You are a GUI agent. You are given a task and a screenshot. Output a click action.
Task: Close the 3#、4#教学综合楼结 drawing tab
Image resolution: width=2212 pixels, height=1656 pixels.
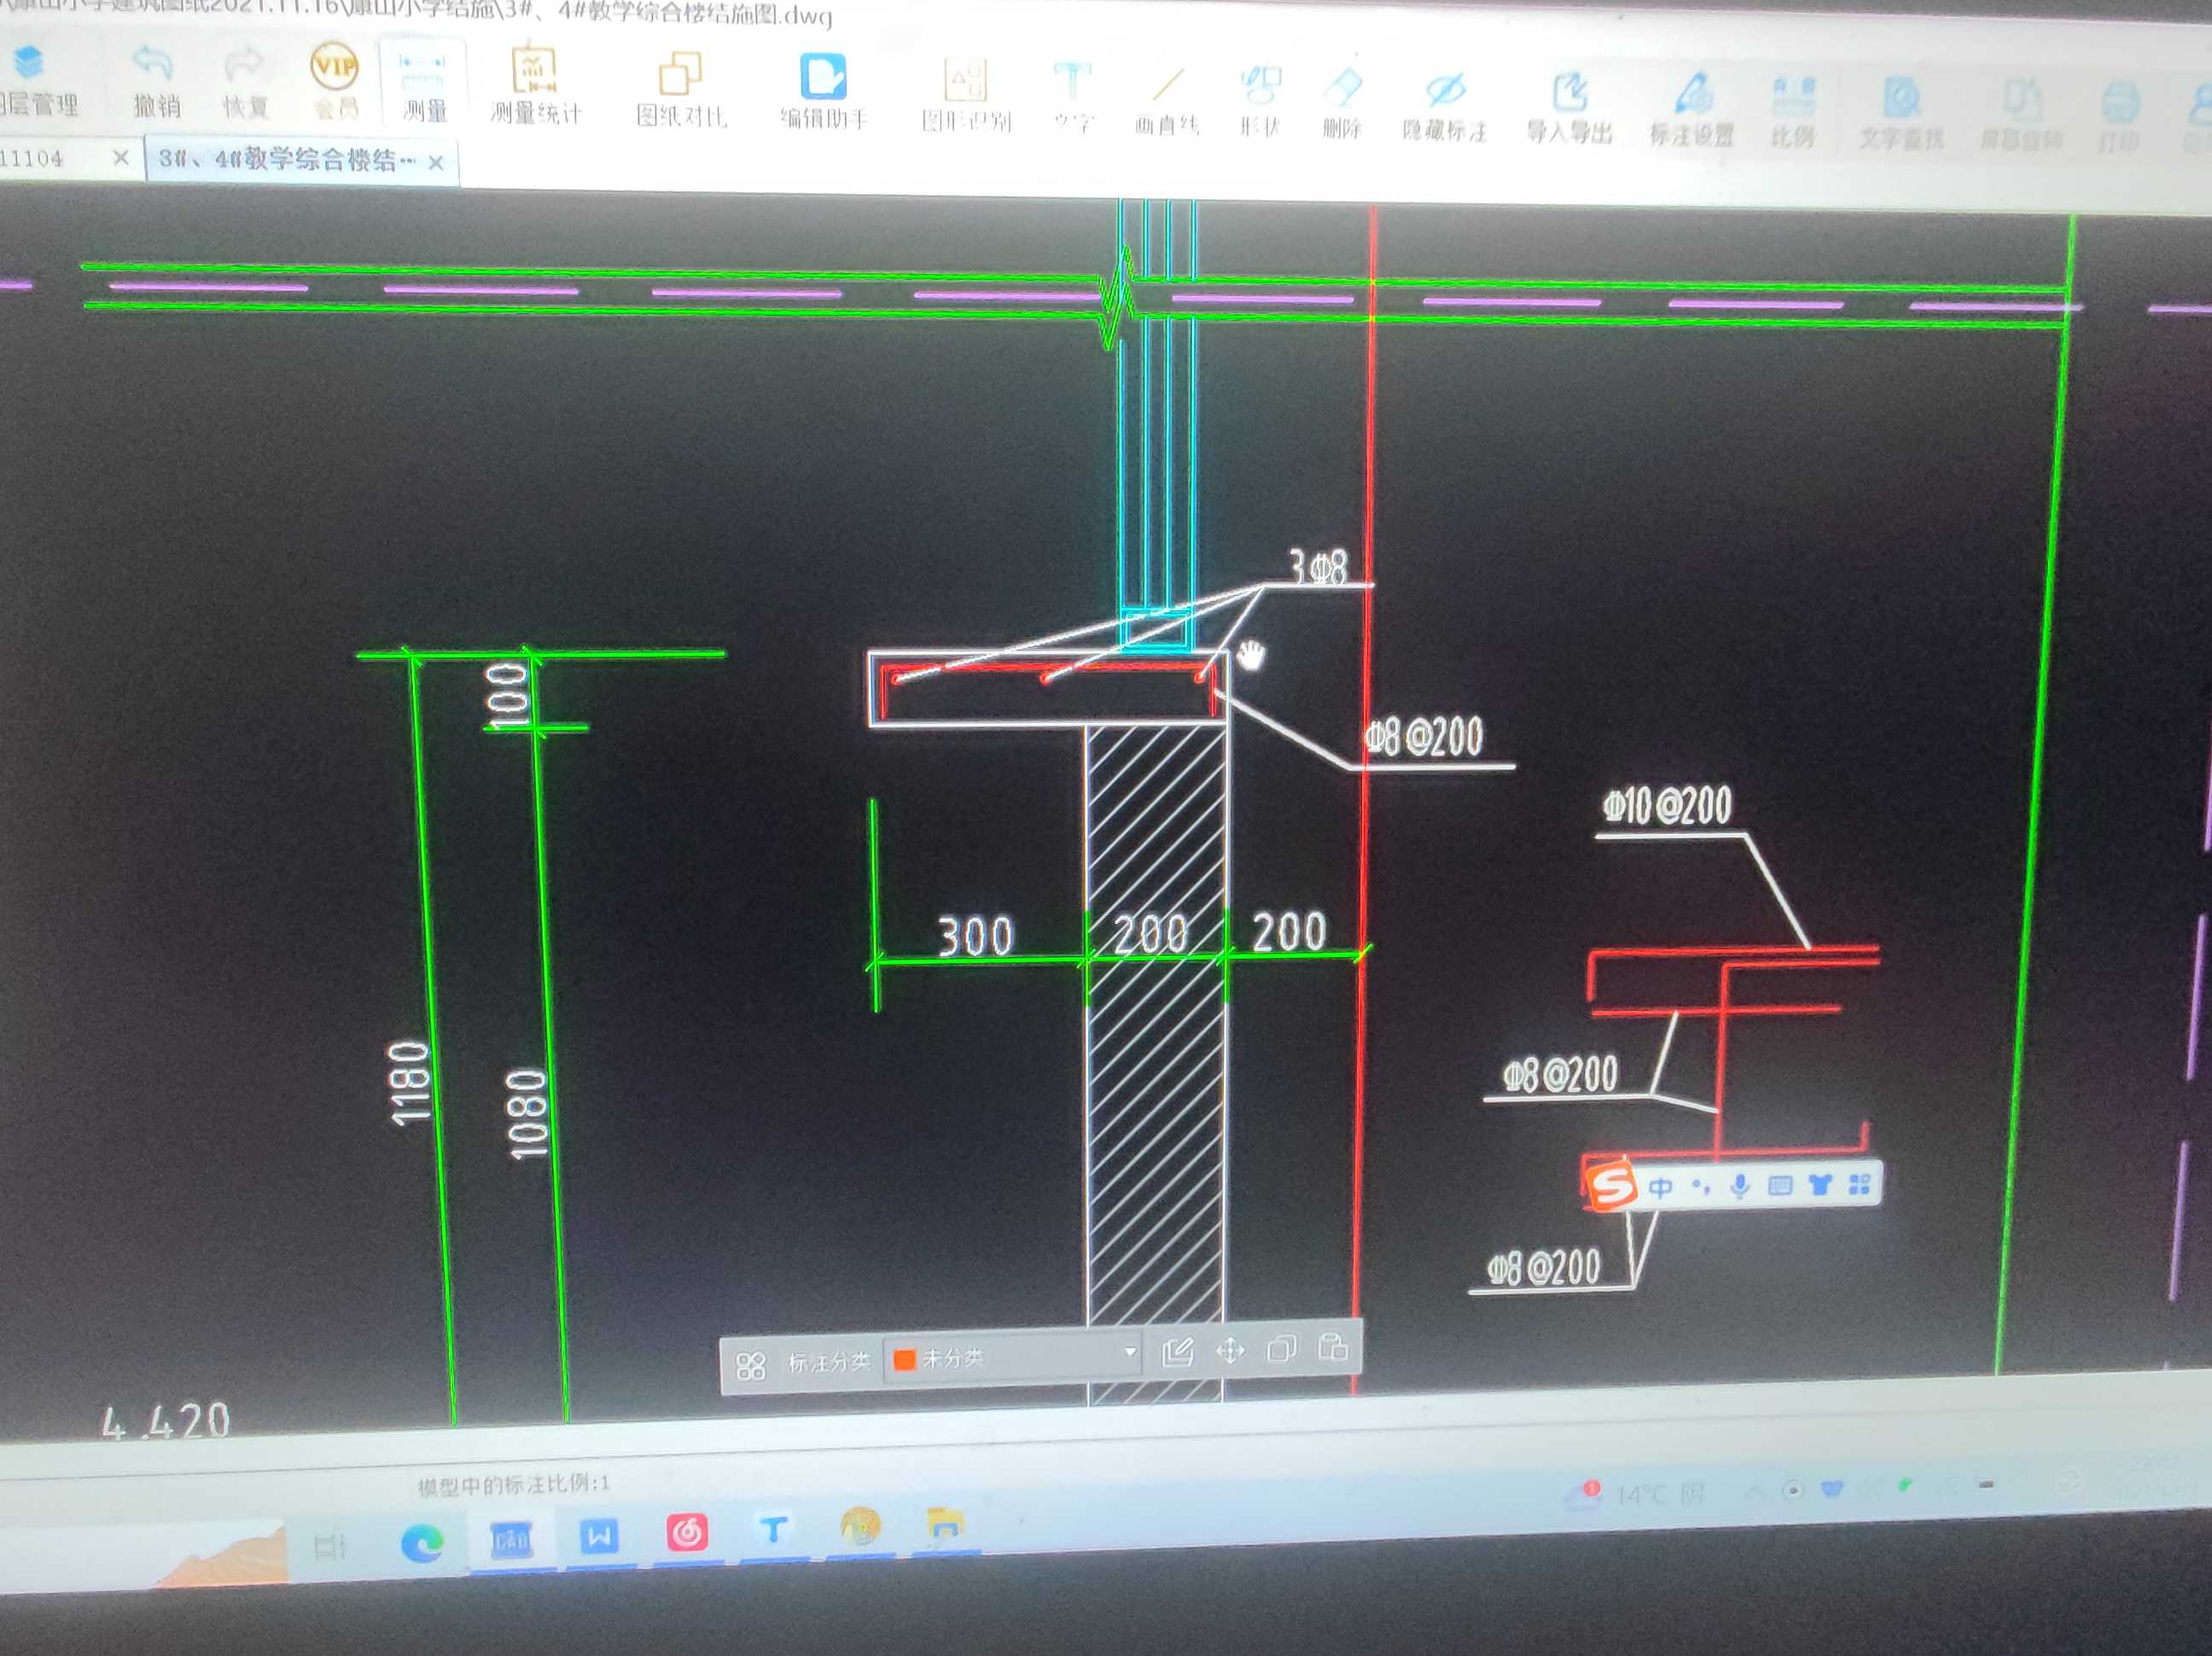pyautogui.click(x=436, y=162)
